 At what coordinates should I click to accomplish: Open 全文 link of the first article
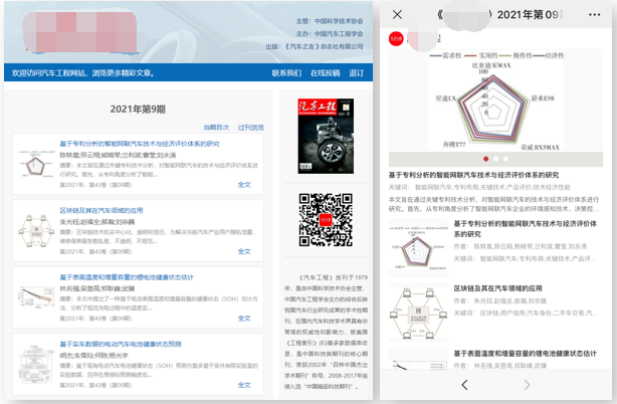(x=244, y=184)
